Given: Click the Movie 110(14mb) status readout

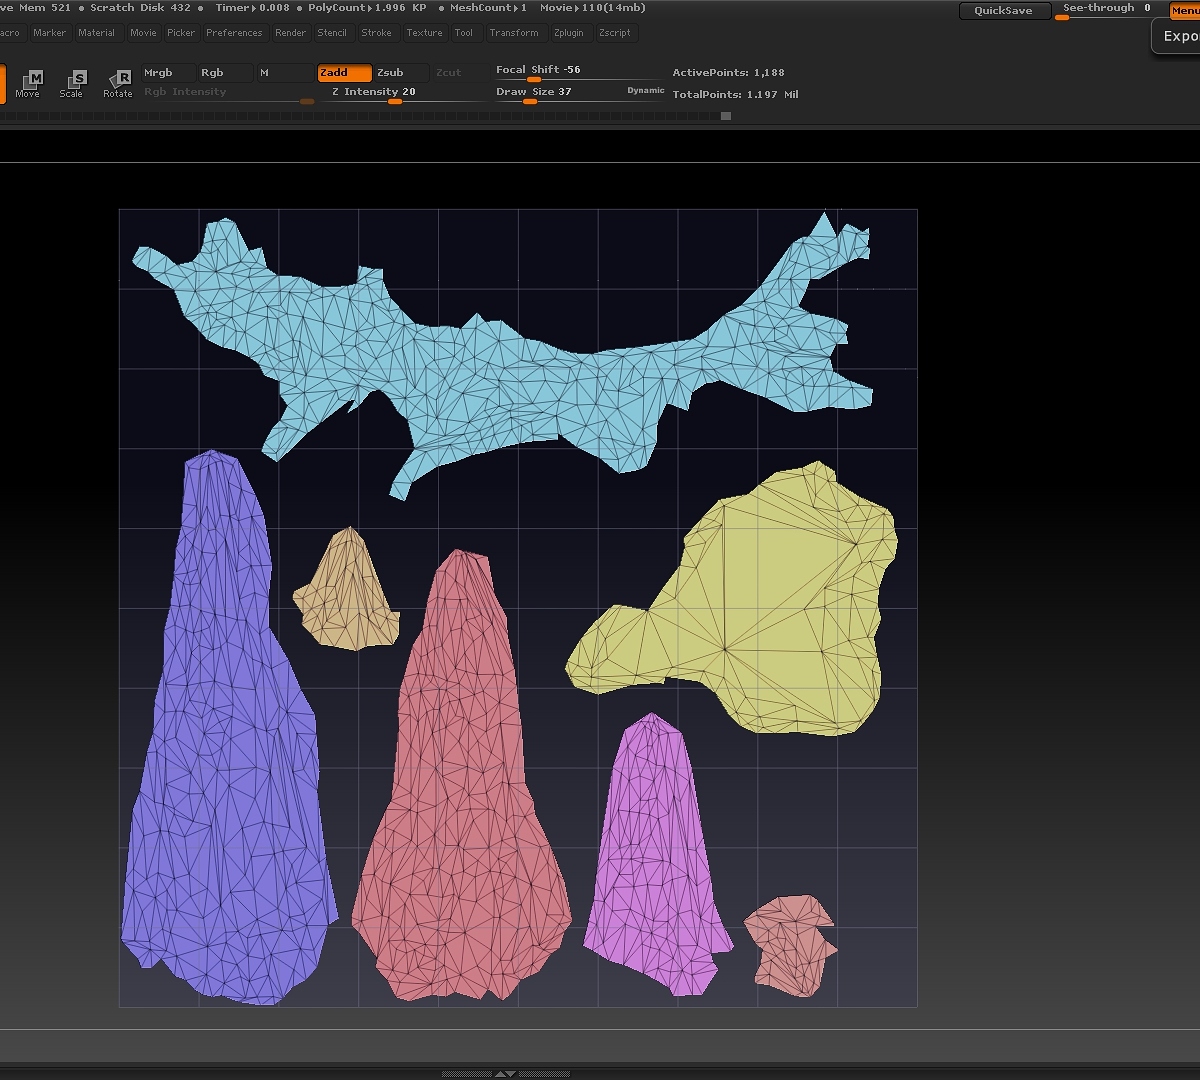Looking at the screenshot, I should 592,8.
